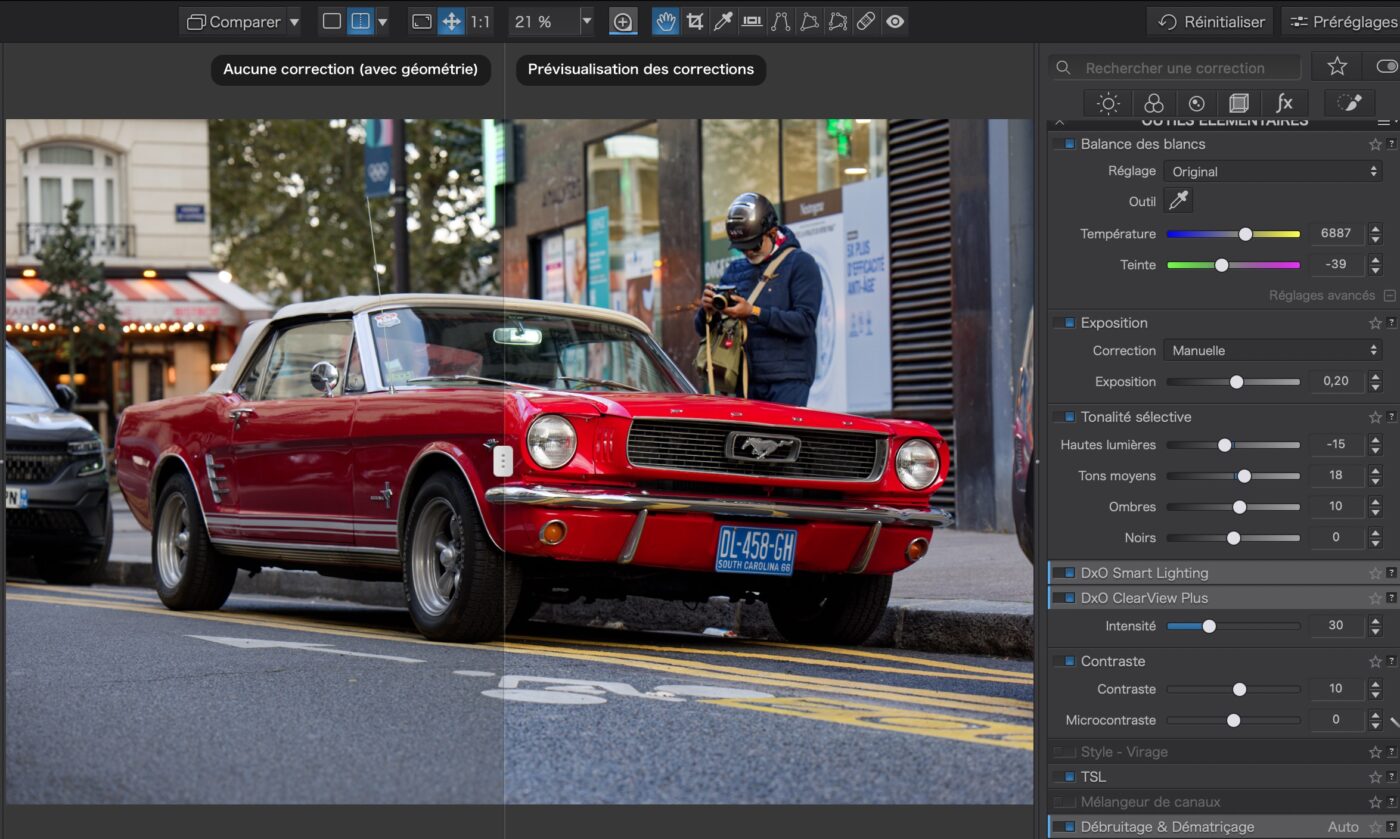Click the Réinitialiser button
The width and height of the screenshot is (1400, 839).
[x=1210, y=21]
